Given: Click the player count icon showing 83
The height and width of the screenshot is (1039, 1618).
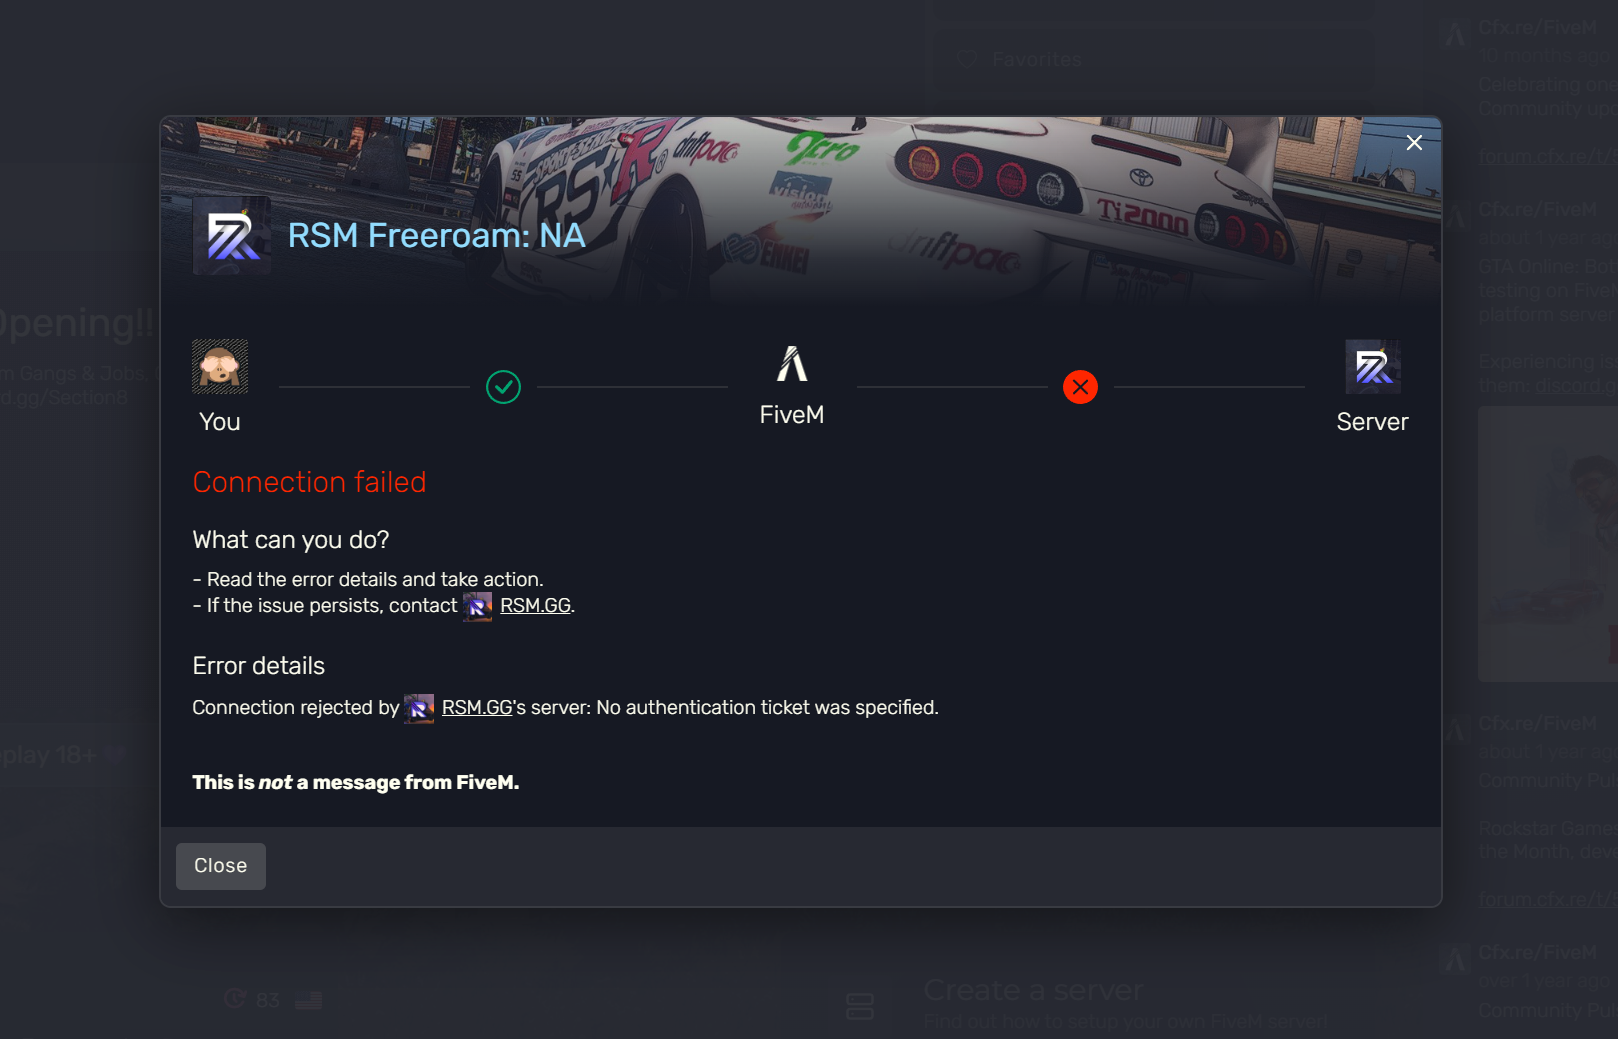Looking at the screenshot, I should click(x=235, y=998).
